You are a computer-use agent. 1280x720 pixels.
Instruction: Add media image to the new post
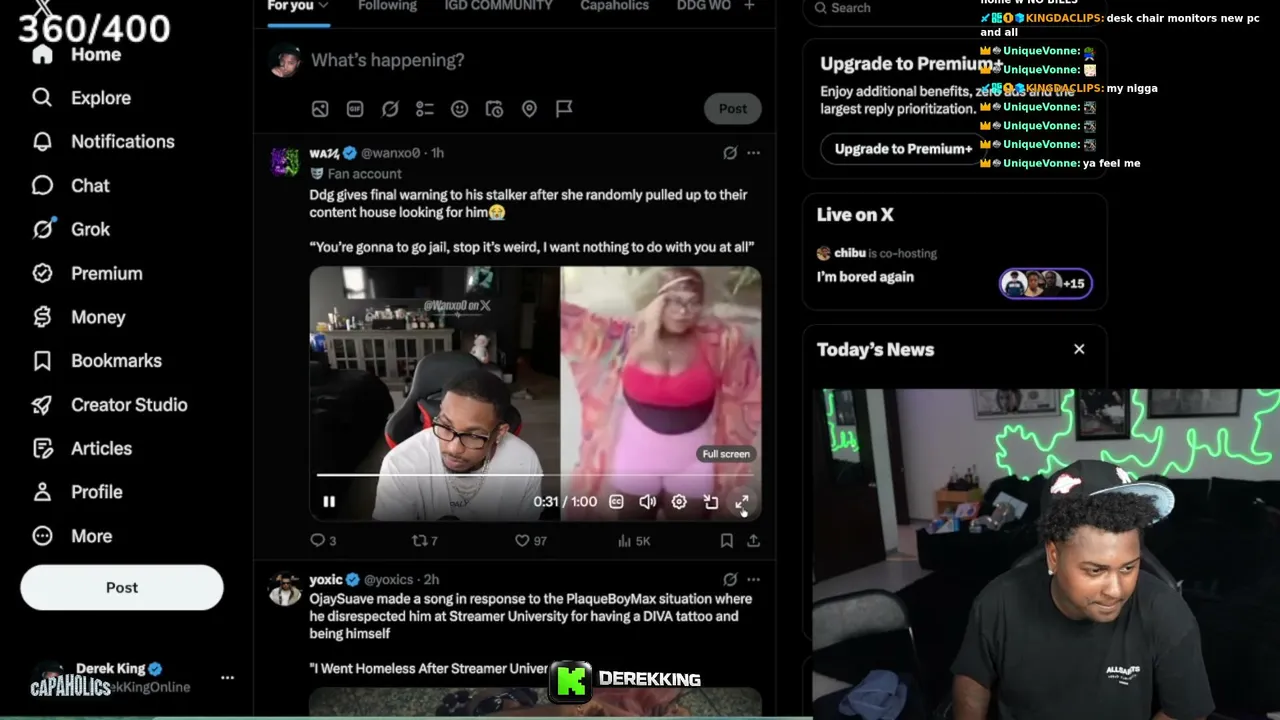pos(320,109)
